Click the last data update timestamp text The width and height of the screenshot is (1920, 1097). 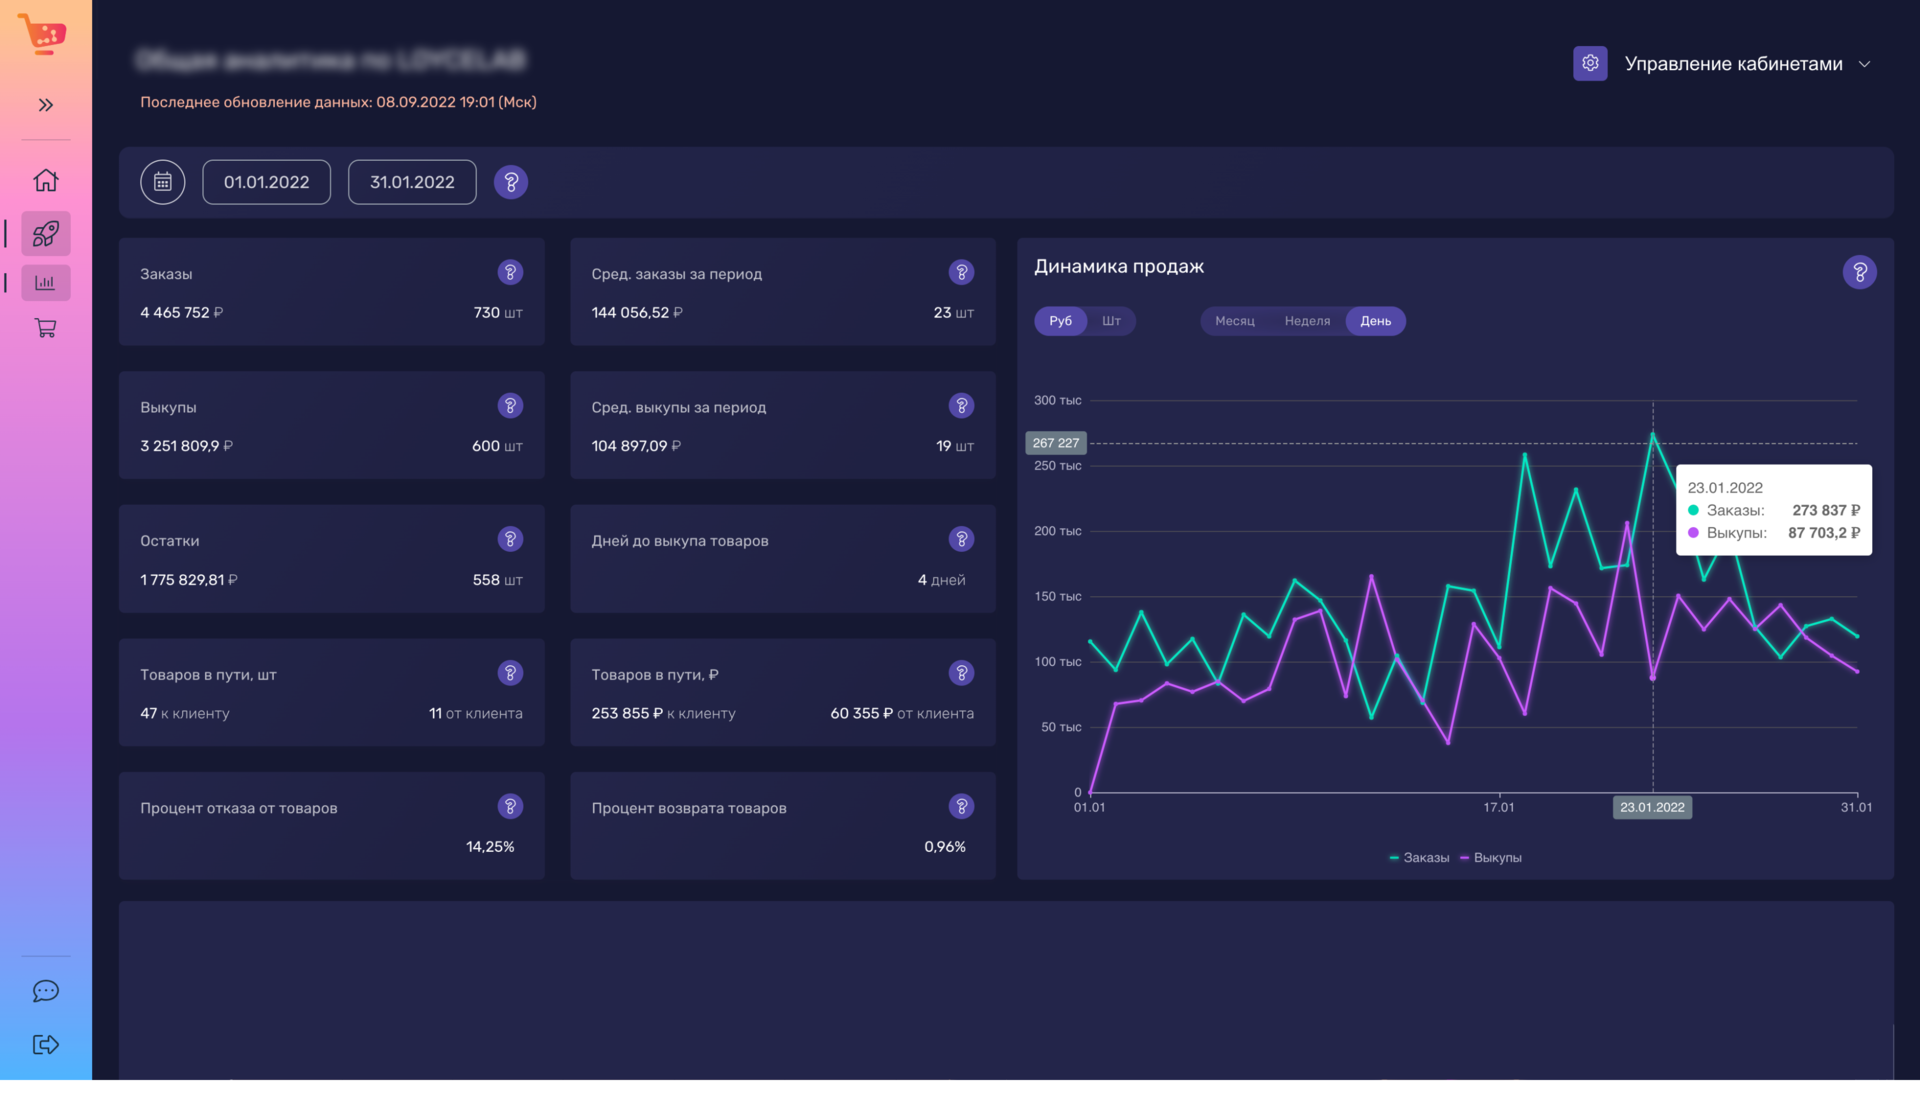(338, 102)
